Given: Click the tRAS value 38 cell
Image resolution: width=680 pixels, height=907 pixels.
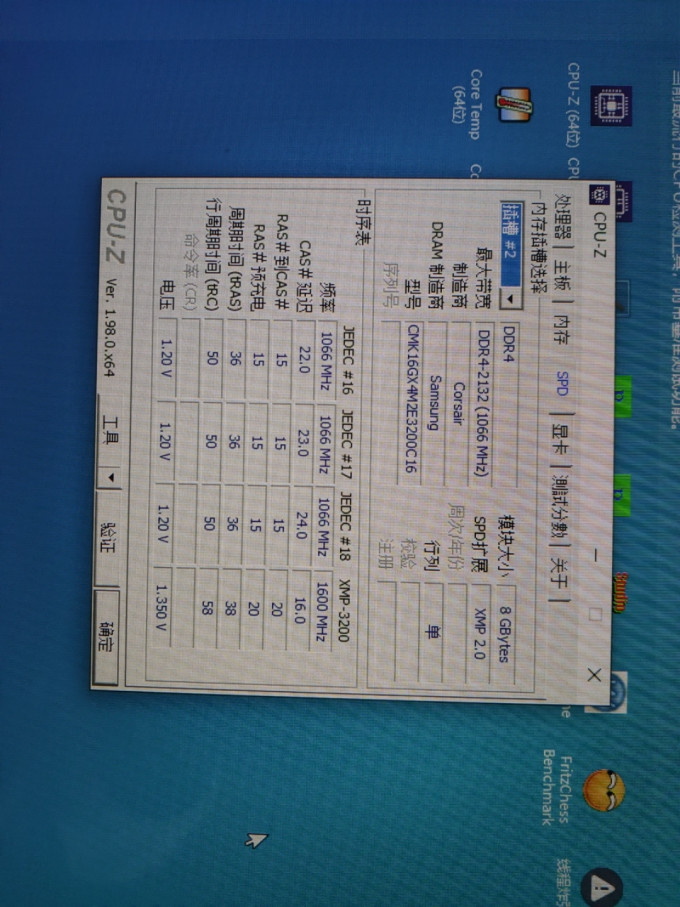Looking at the screenshot, I should 229,608.
